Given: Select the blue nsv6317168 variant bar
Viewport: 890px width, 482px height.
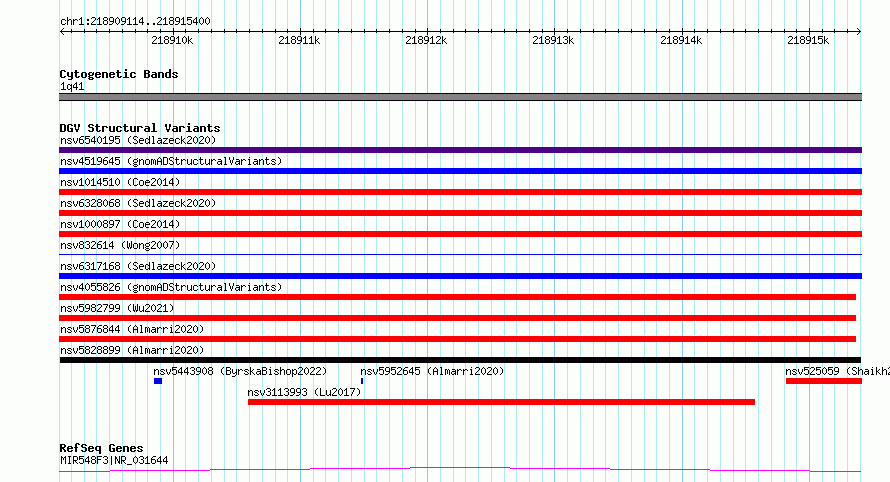Looking at the screenshot, I should [x=460, y=276].
